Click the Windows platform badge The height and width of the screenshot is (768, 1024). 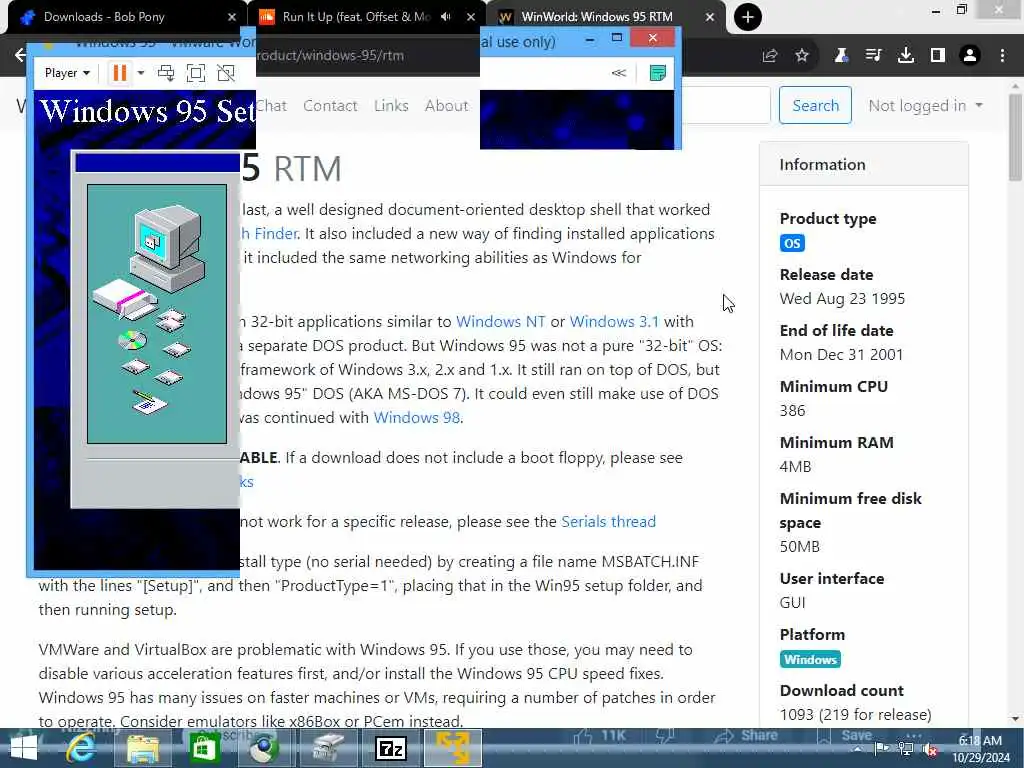point(810,660)
